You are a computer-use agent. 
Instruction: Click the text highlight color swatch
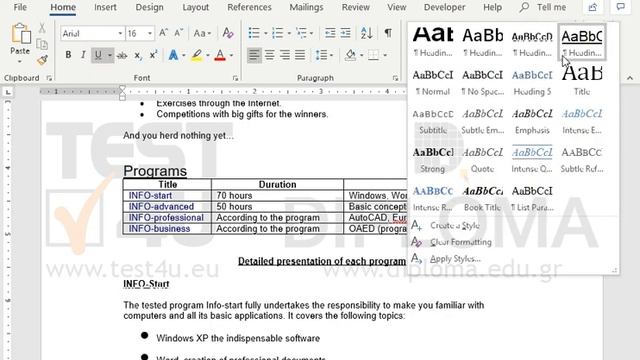pos(197,55)
